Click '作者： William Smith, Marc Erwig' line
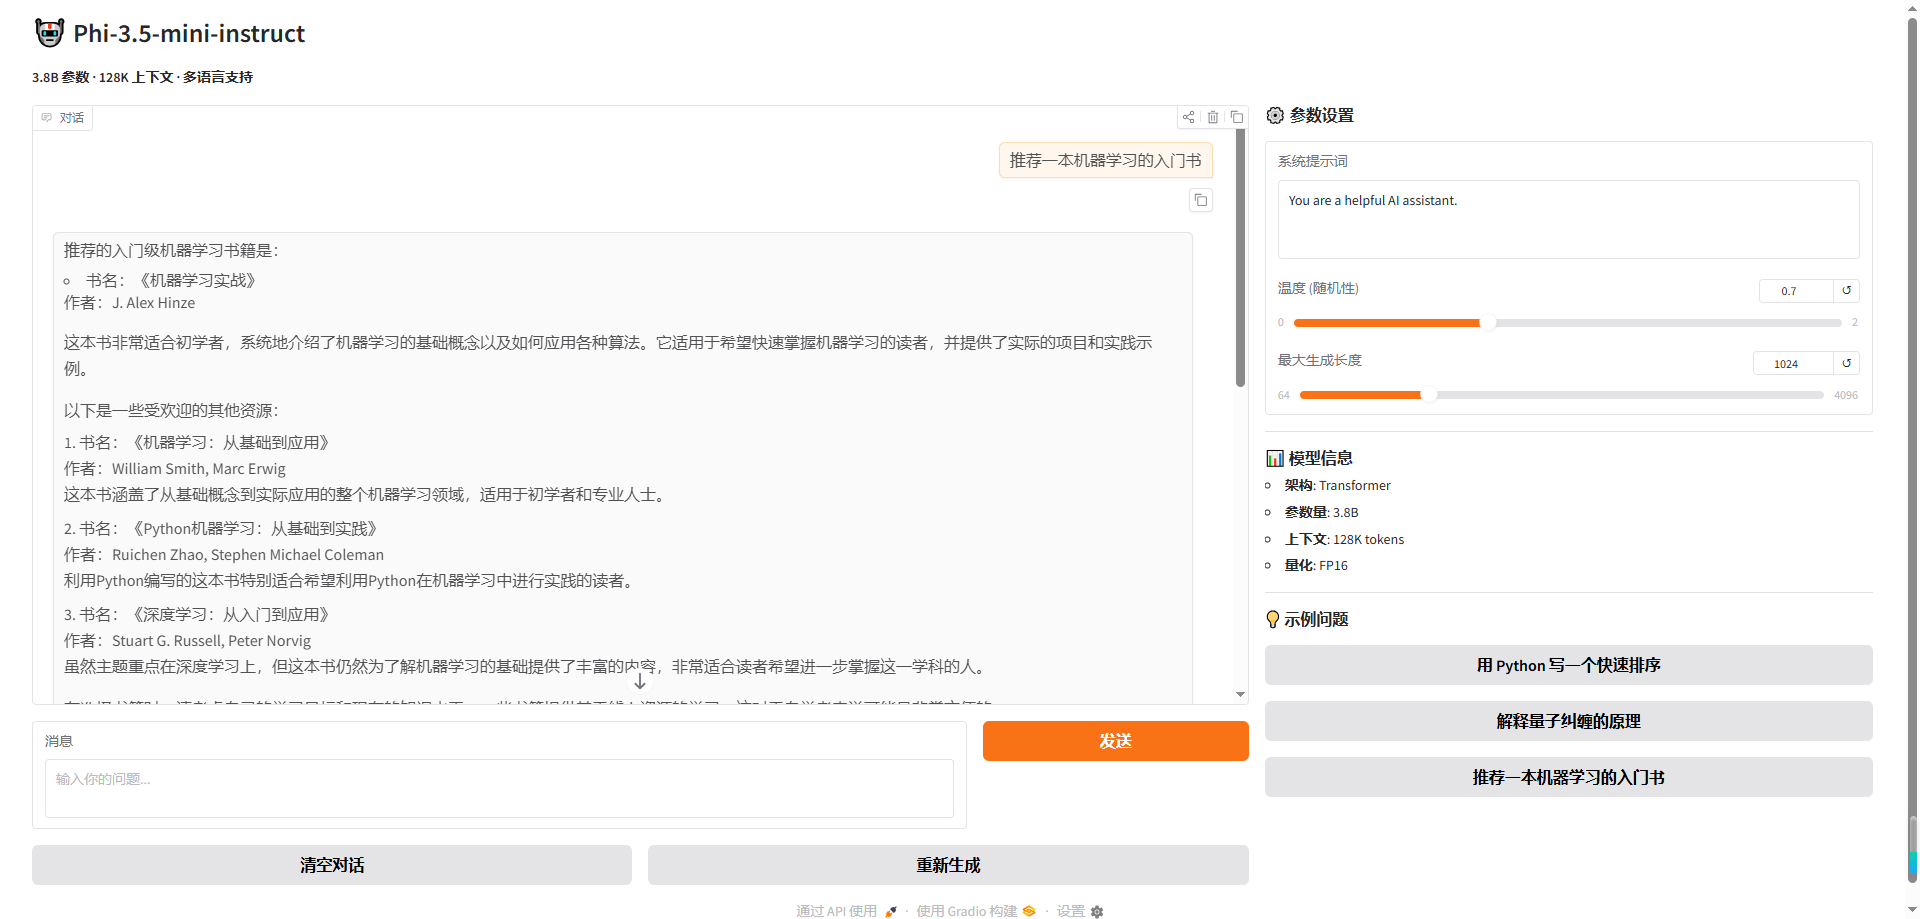The height and width of the screenshot is (919, 1920). [x=175, y=469]
